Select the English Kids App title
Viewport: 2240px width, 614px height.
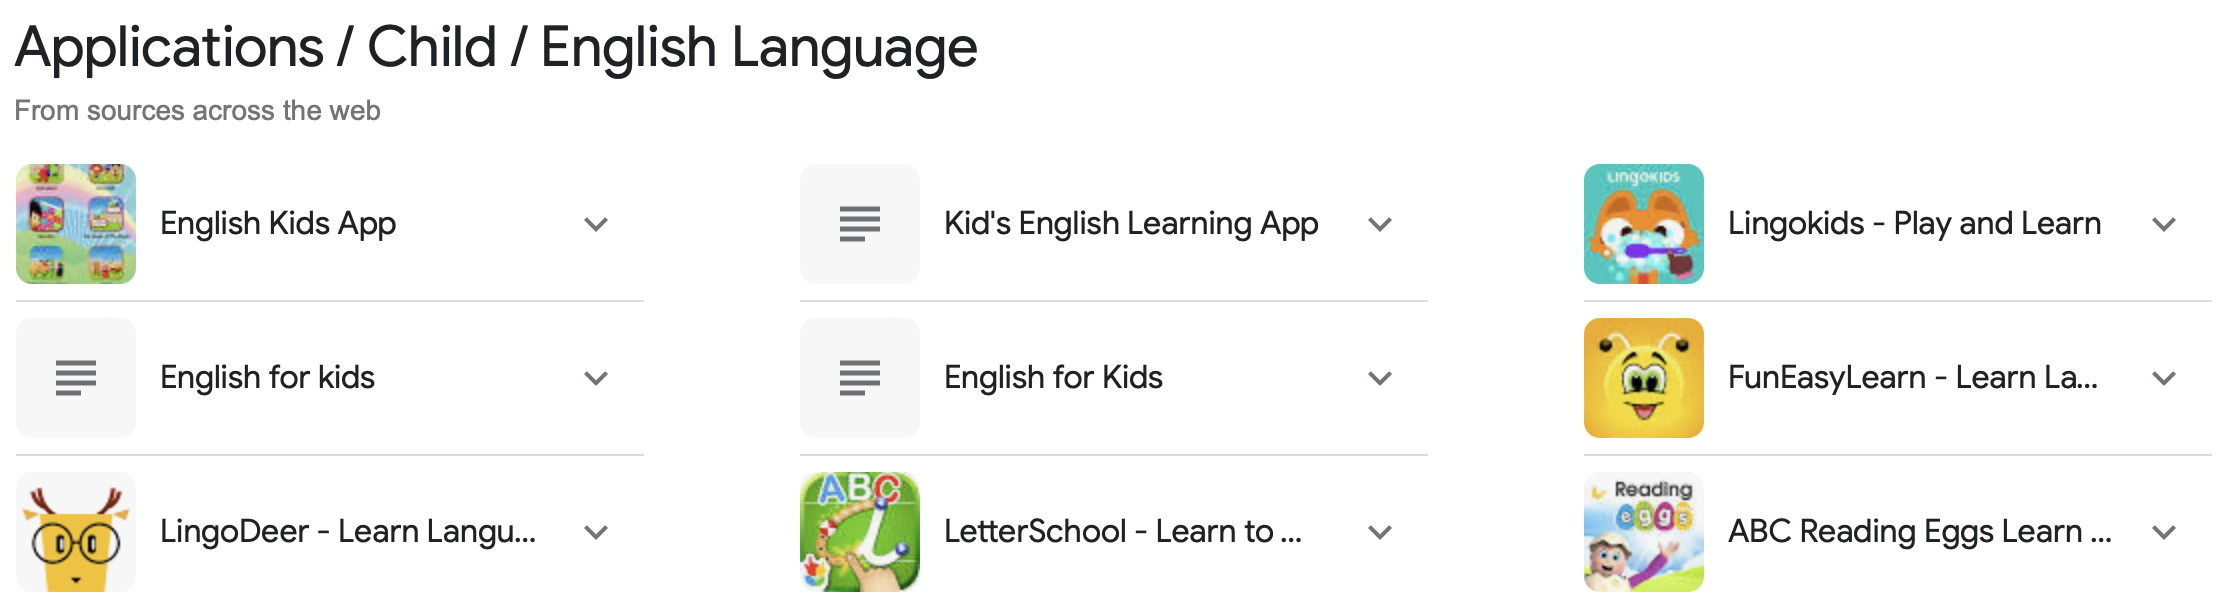click(278, 224)
